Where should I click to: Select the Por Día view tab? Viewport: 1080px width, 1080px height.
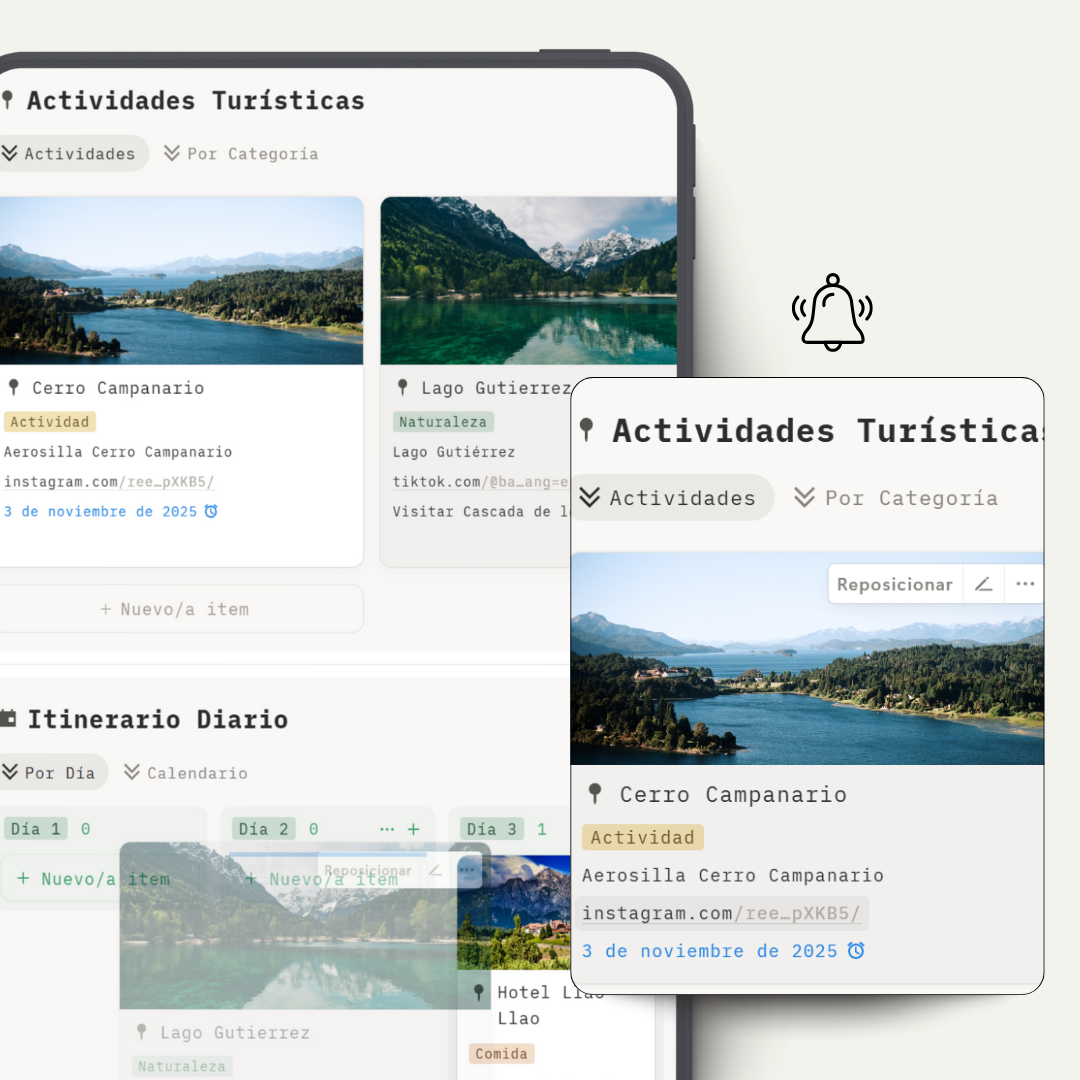point(50,773)
